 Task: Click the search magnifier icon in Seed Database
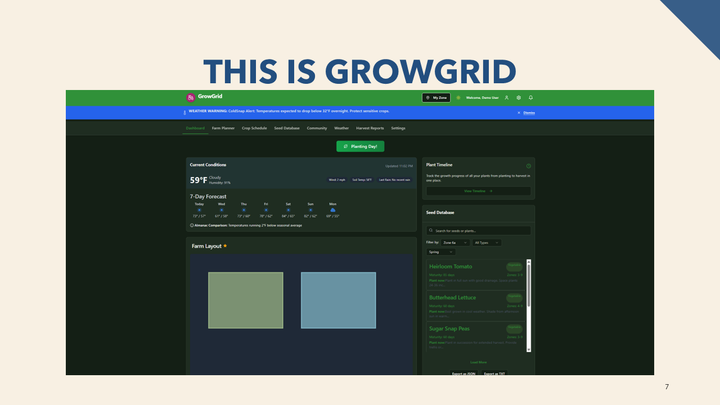pos(431,231)
